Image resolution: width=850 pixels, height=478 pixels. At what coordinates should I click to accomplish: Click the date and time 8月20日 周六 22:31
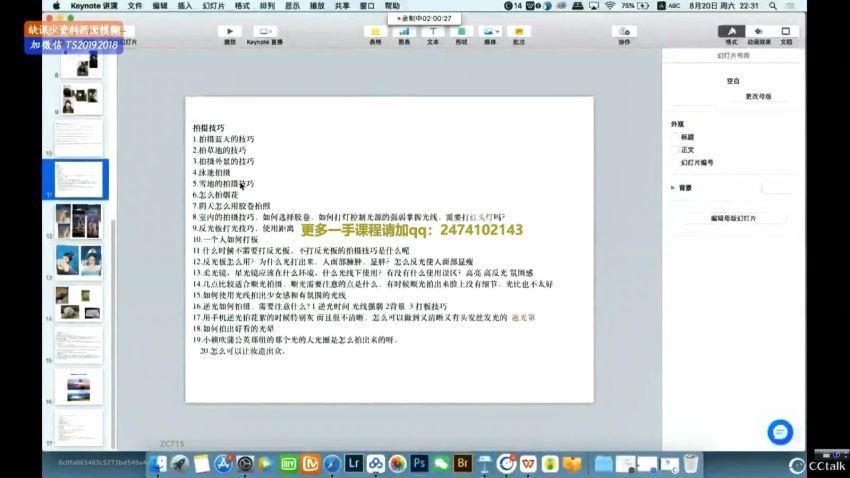pos(723,6)
